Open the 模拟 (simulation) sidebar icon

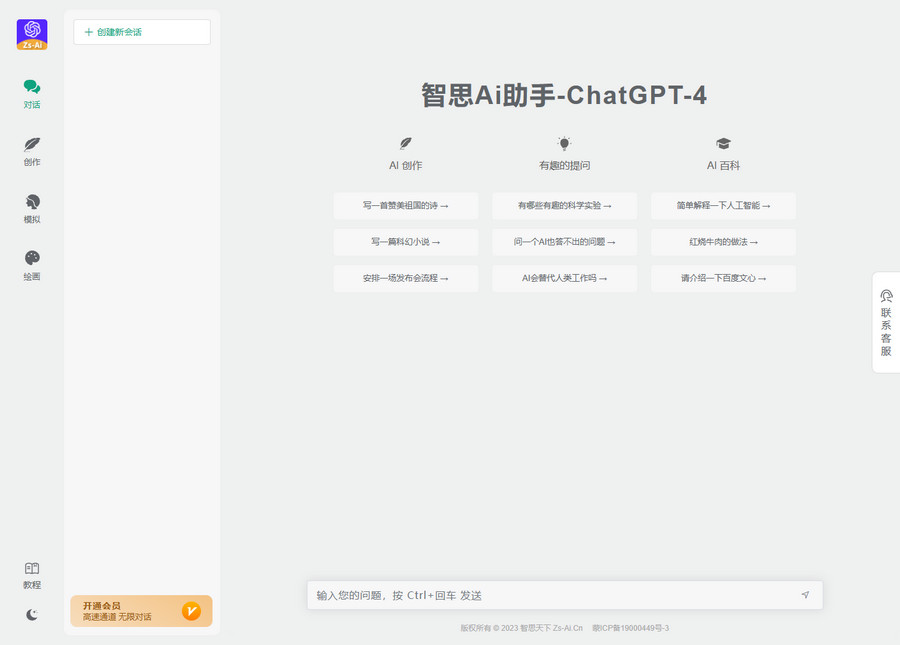point(31,206)
